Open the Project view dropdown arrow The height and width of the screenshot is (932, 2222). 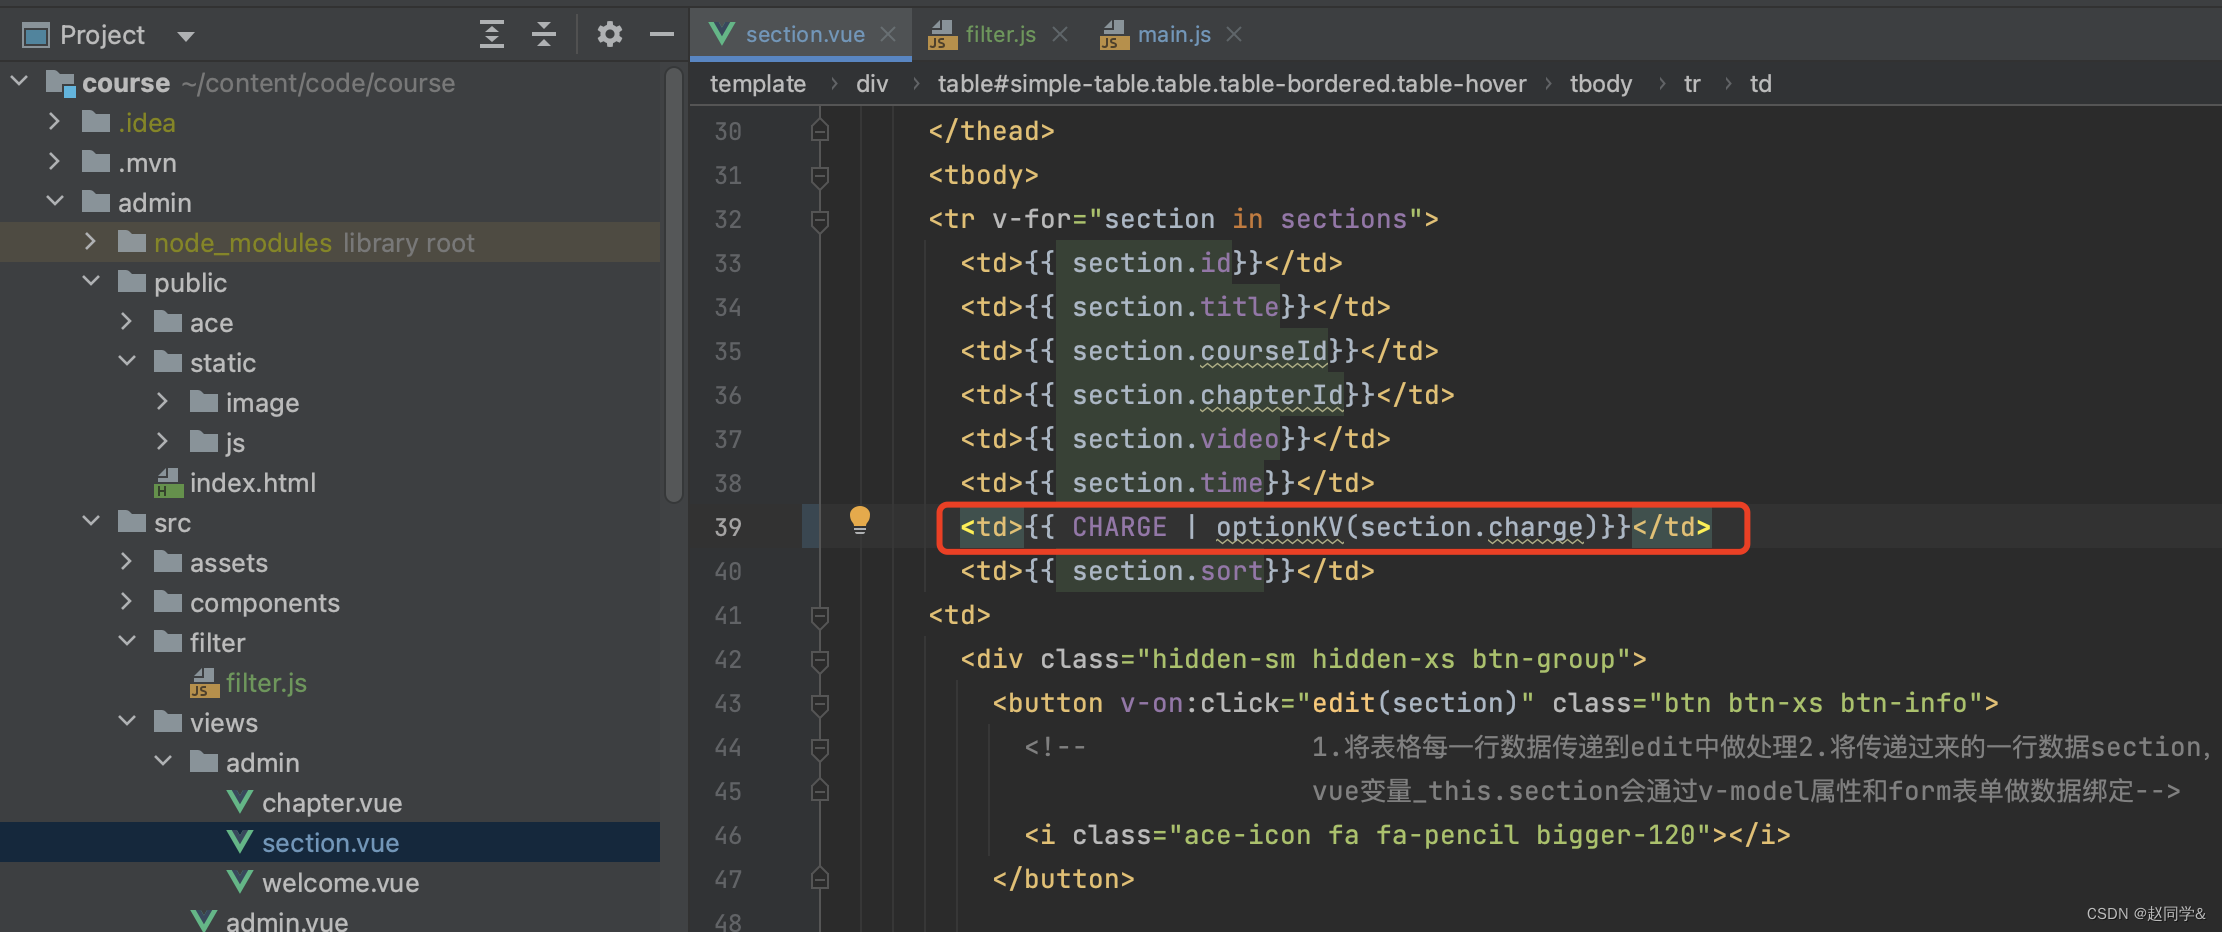(x=185, y=37)
